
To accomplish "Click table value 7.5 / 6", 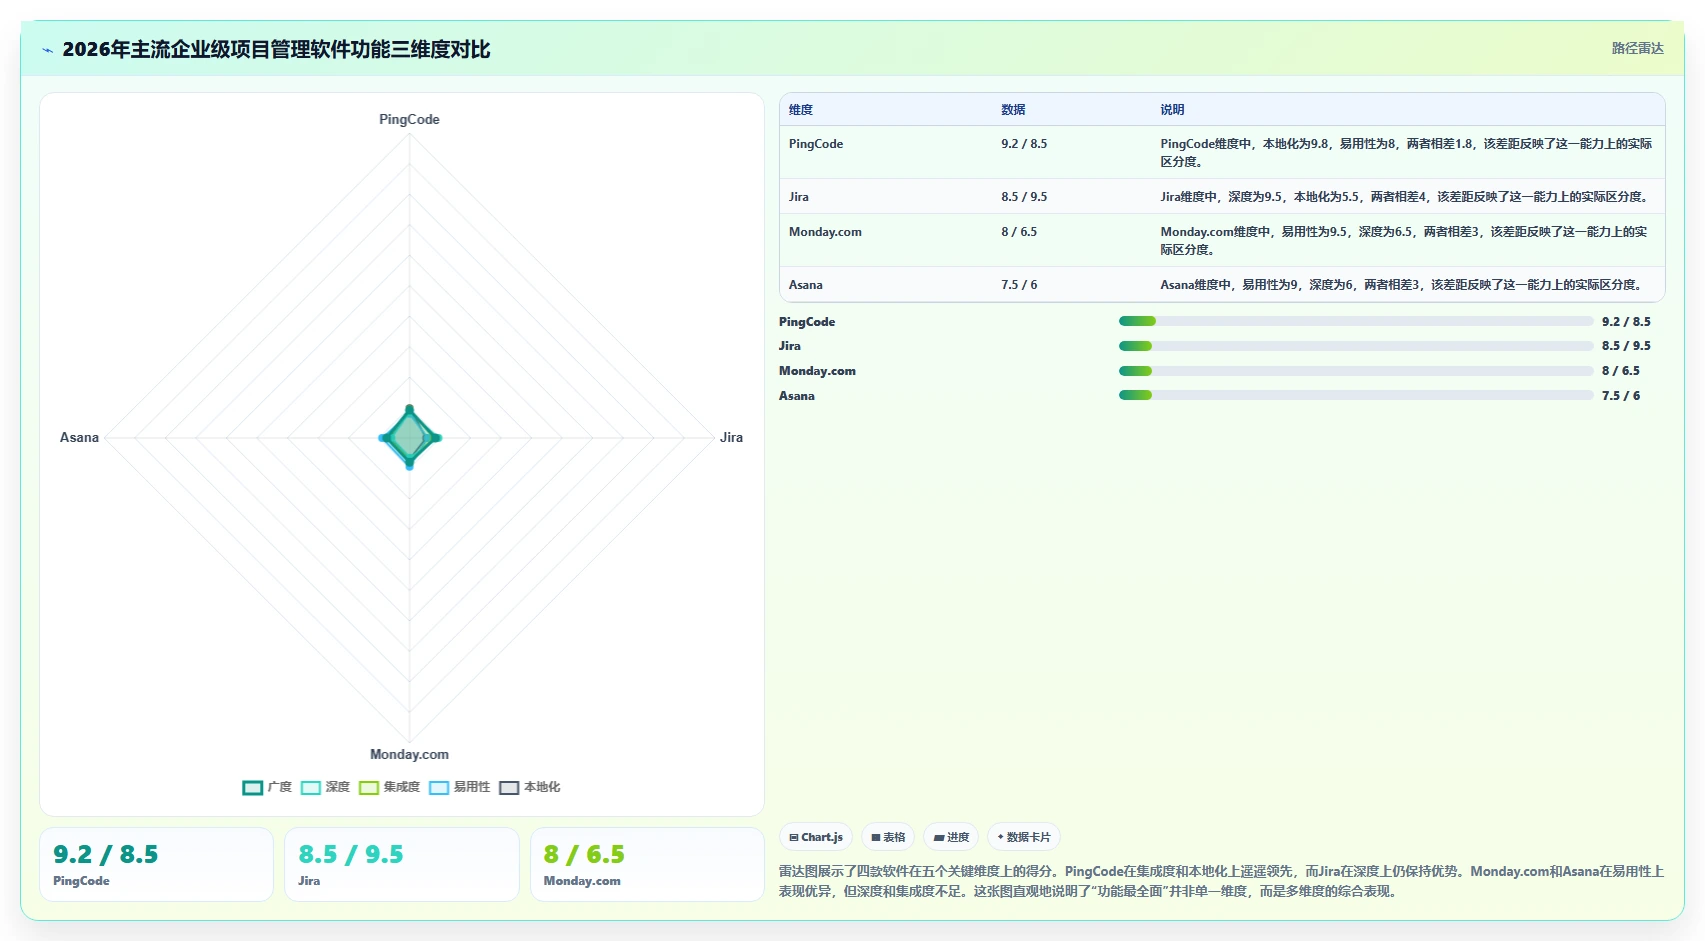I will (x=1019, y=285).
